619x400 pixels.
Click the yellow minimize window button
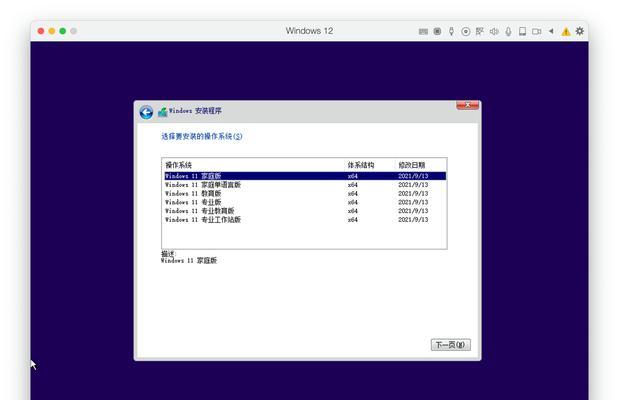tap(52, 31)
